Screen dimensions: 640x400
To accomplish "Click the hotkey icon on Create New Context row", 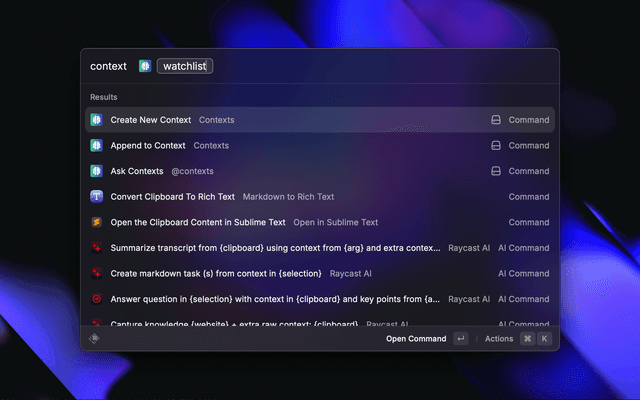I will tap(494, 120).
